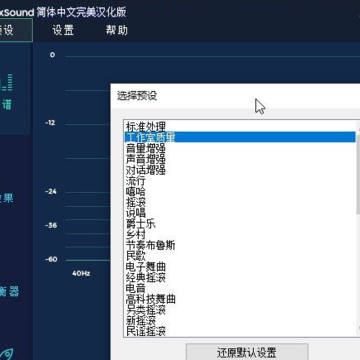Click the rocket icon at sidebar bottom
Image resolution: width=360 pixels, height=360 pixels.
[x=7, y=354]
